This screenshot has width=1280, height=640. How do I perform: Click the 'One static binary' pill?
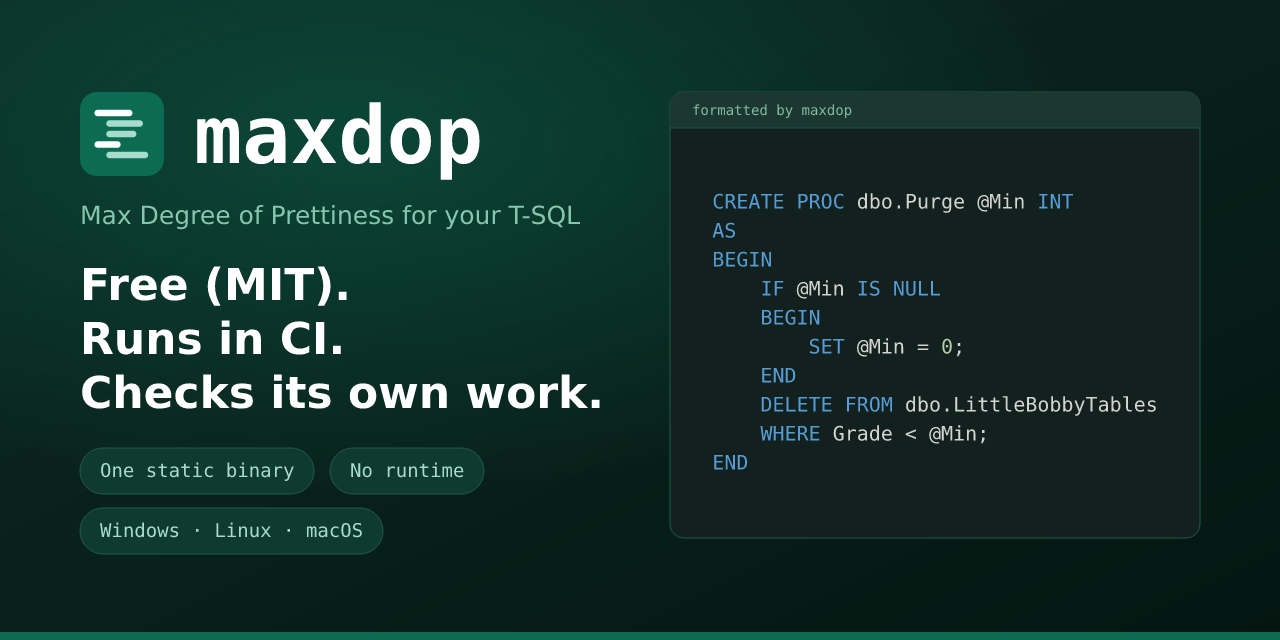click(197, 471)
